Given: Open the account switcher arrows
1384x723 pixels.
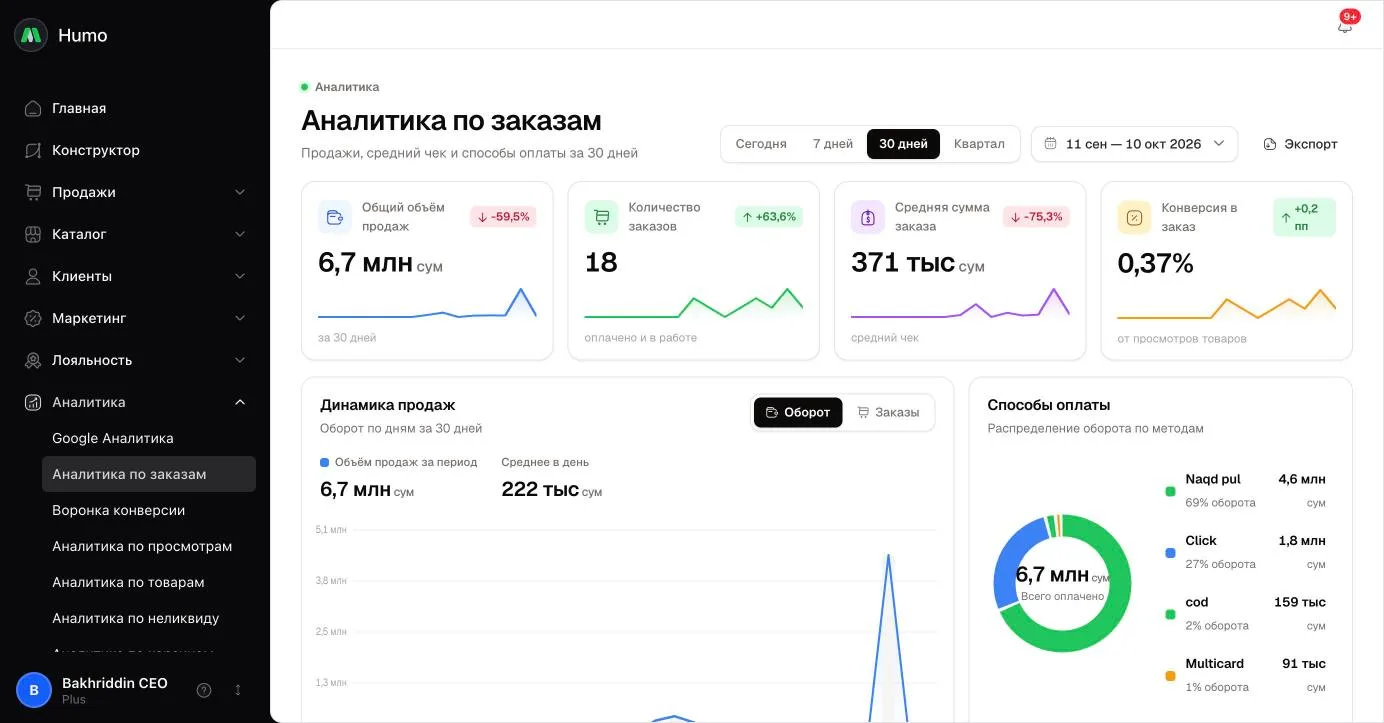Looking at the screenshot, I should click(238, 690).
